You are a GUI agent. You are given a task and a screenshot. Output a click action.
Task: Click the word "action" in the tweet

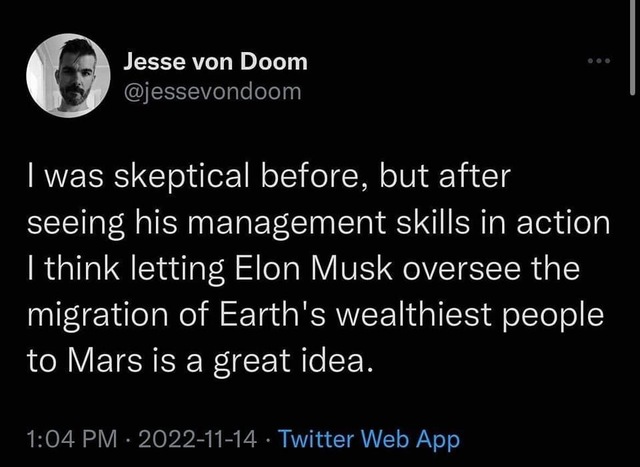563,224
